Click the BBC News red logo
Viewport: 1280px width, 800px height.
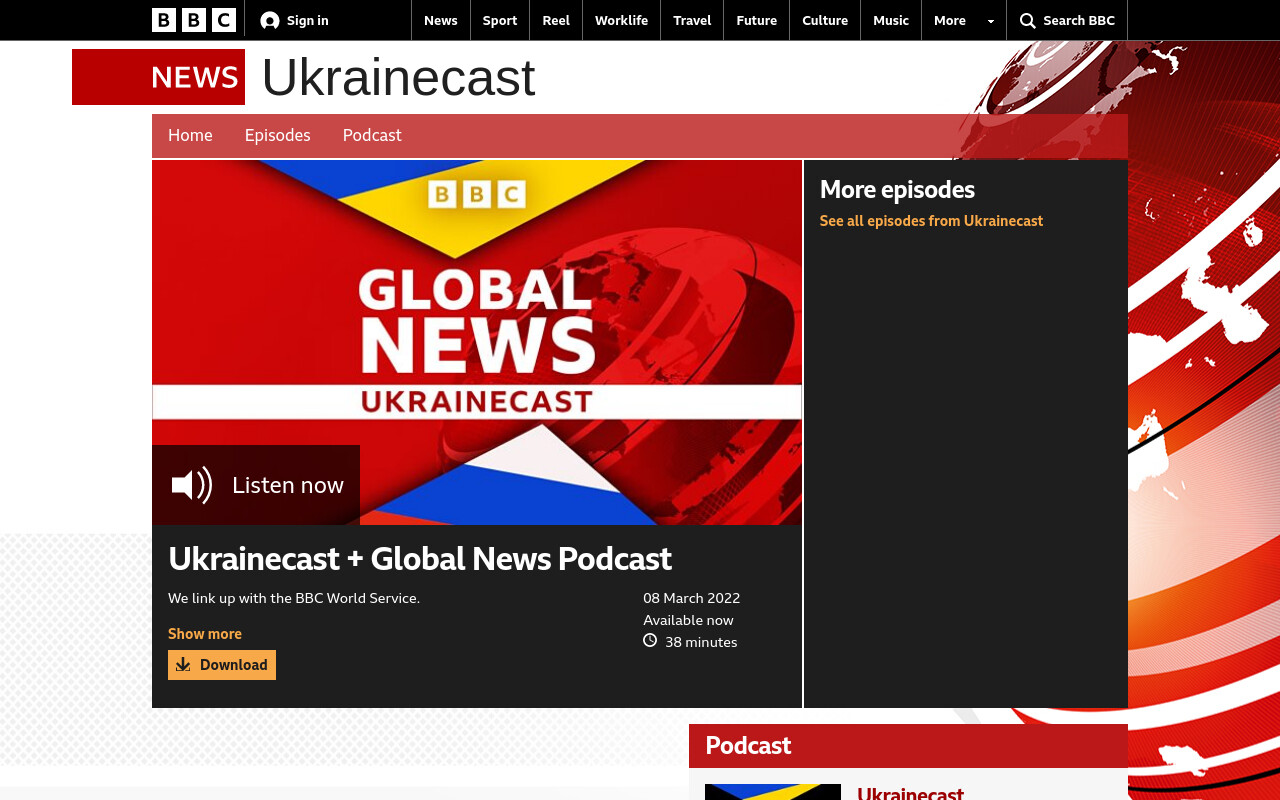point(158,77)
